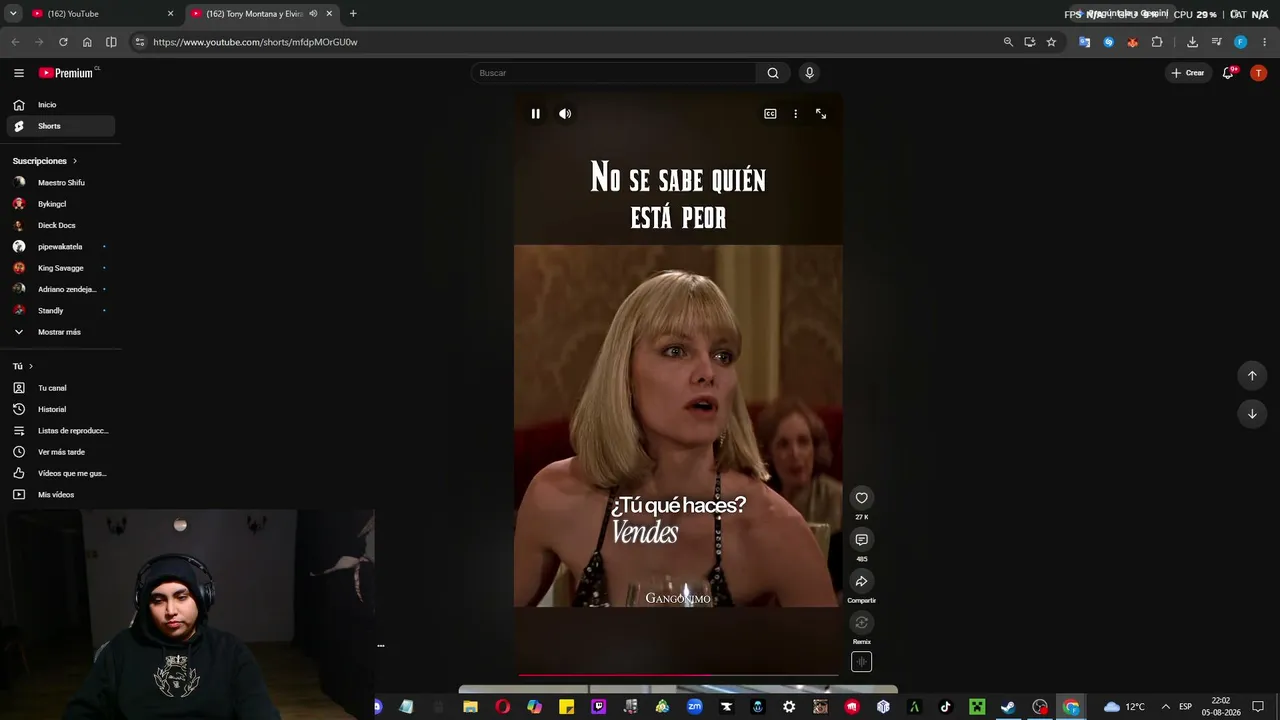Open the Maestro Shifu channel
The height and width of the screenshot is (720, 1280).
point(61,183)
